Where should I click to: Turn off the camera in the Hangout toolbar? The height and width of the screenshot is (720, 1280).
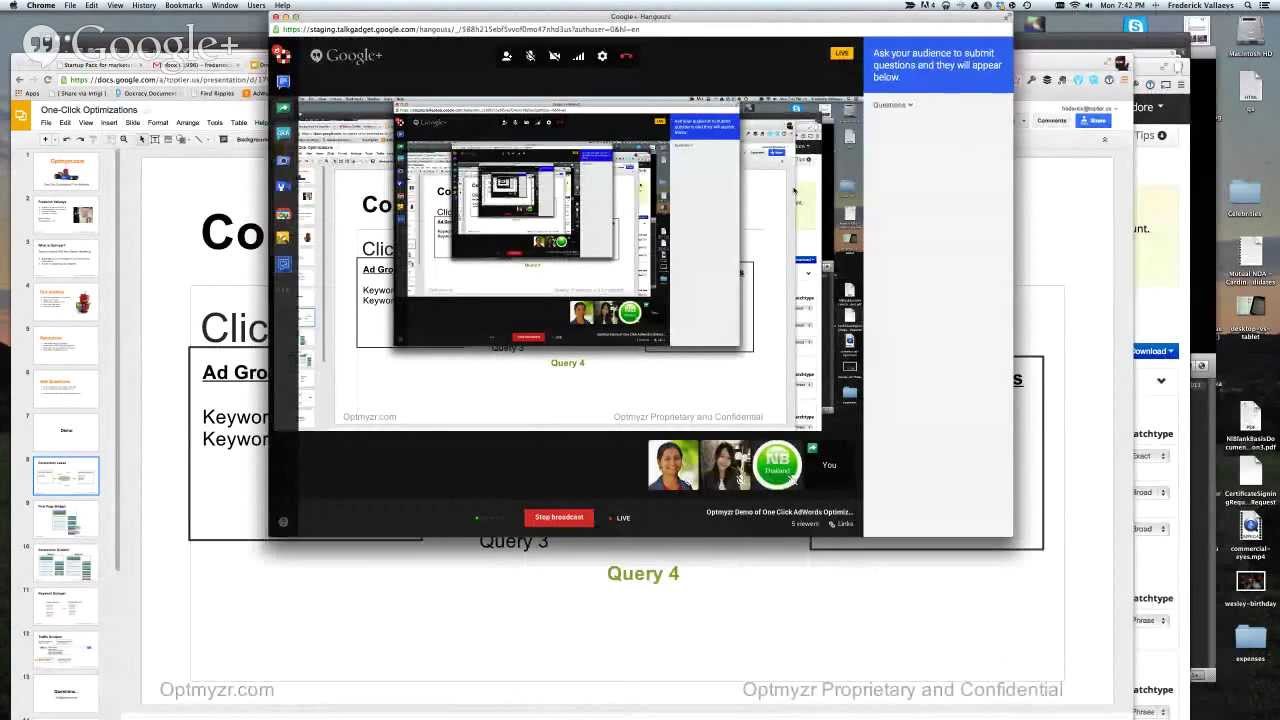tap(554, 55)
